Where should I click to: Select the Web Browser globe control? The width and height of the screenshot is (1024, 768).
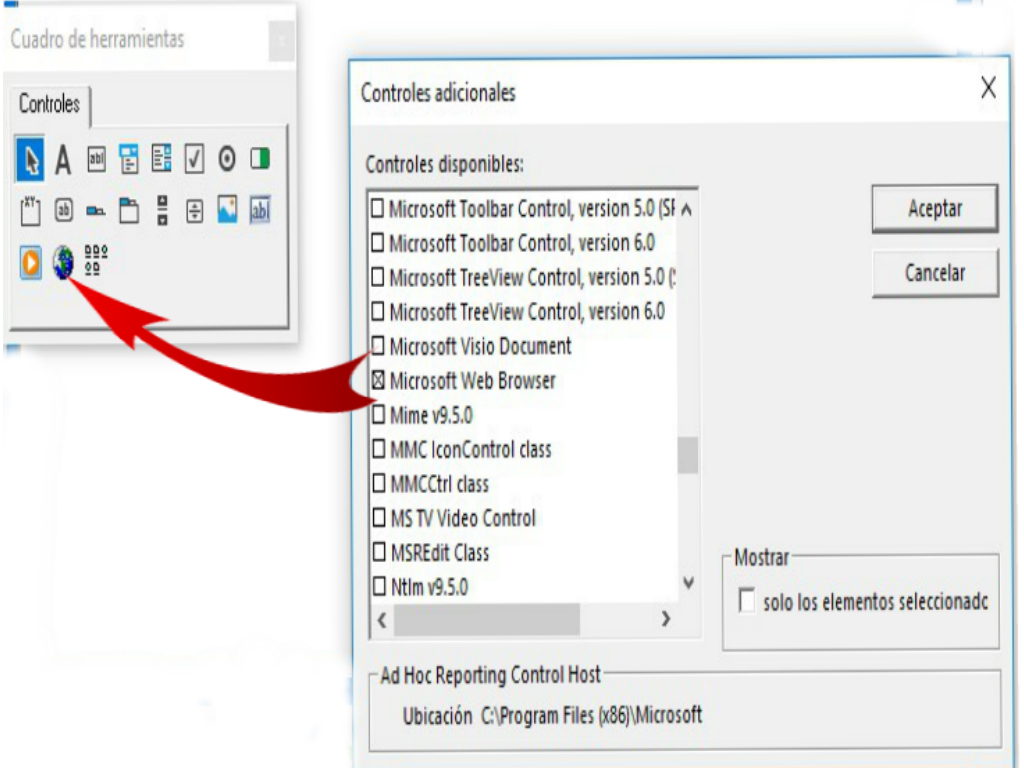(x=63, y=262)
